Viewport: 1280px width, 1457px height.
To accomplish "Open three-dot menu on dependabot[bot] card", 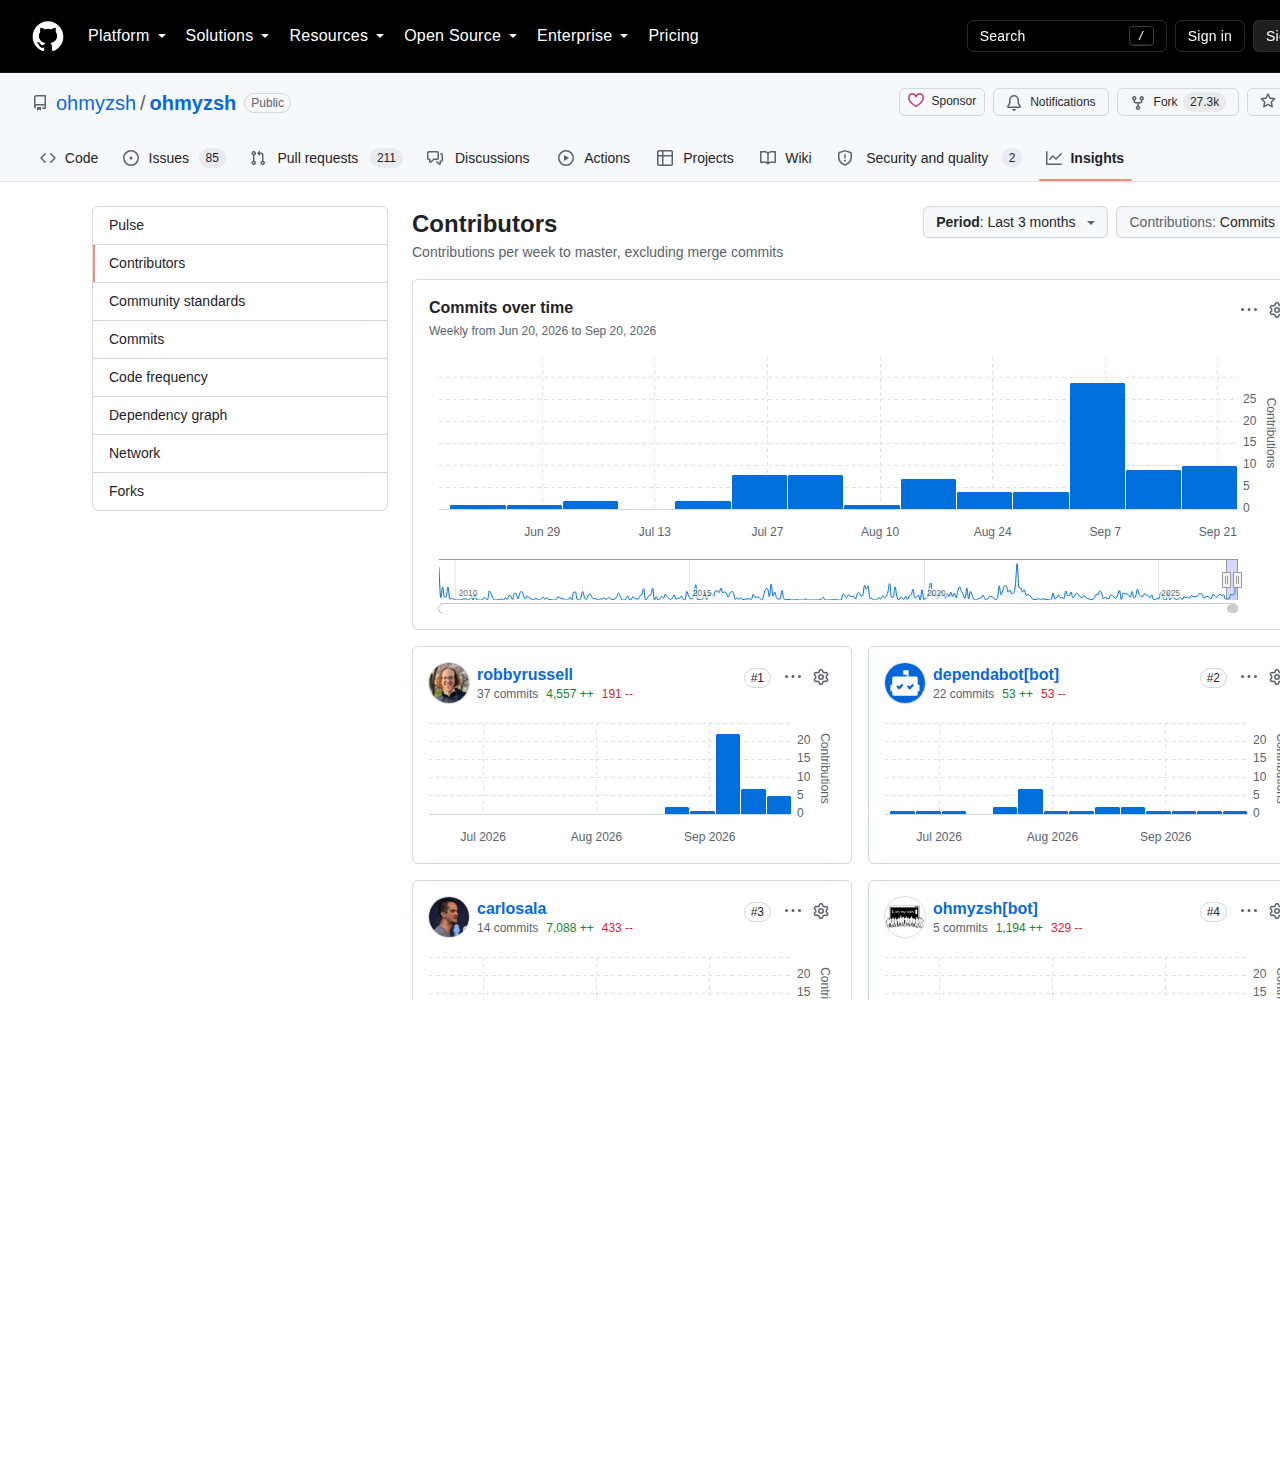I will pos(1249,677).
